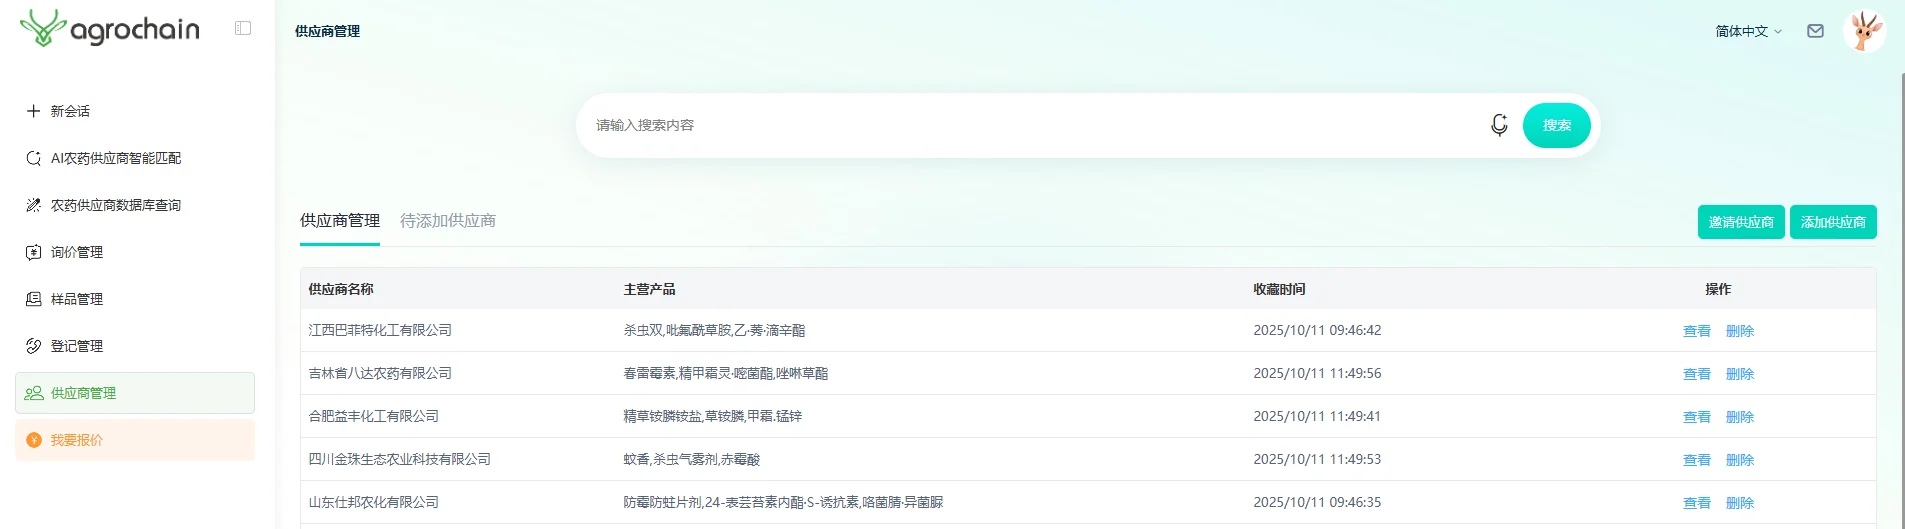
Task: Click the agrochain logo
Action: pyautogui.click(x=110, y=28)
